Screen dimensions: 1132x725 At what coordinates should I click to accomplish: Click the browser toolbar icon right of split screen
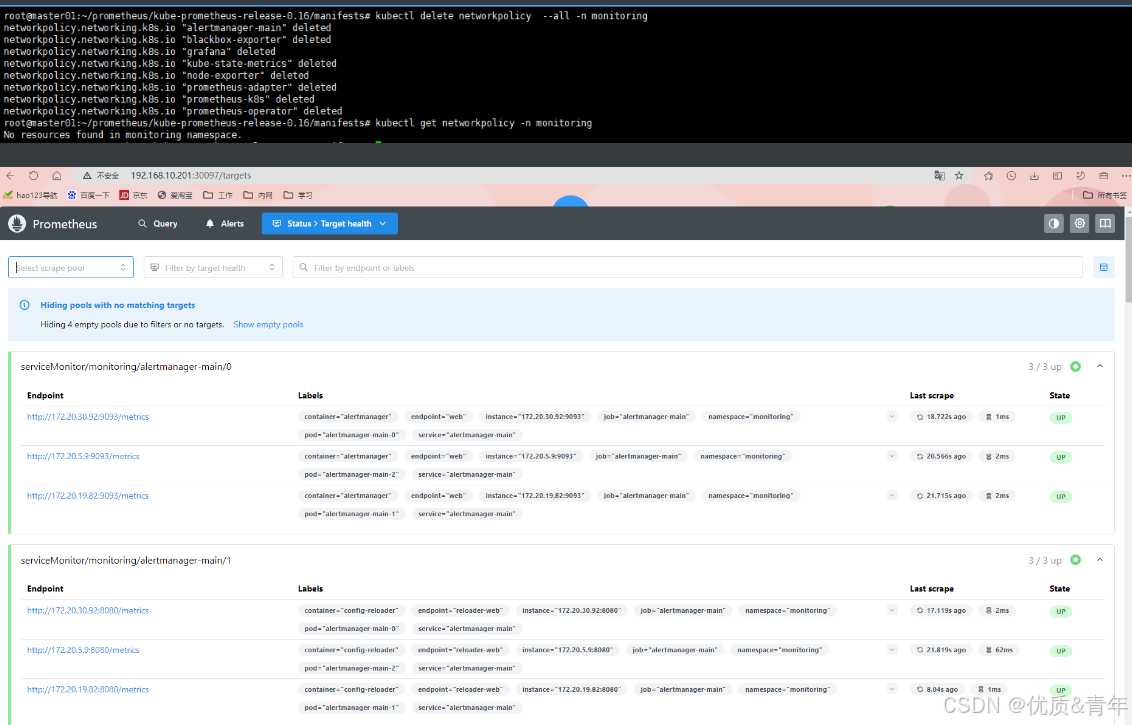1081,175
